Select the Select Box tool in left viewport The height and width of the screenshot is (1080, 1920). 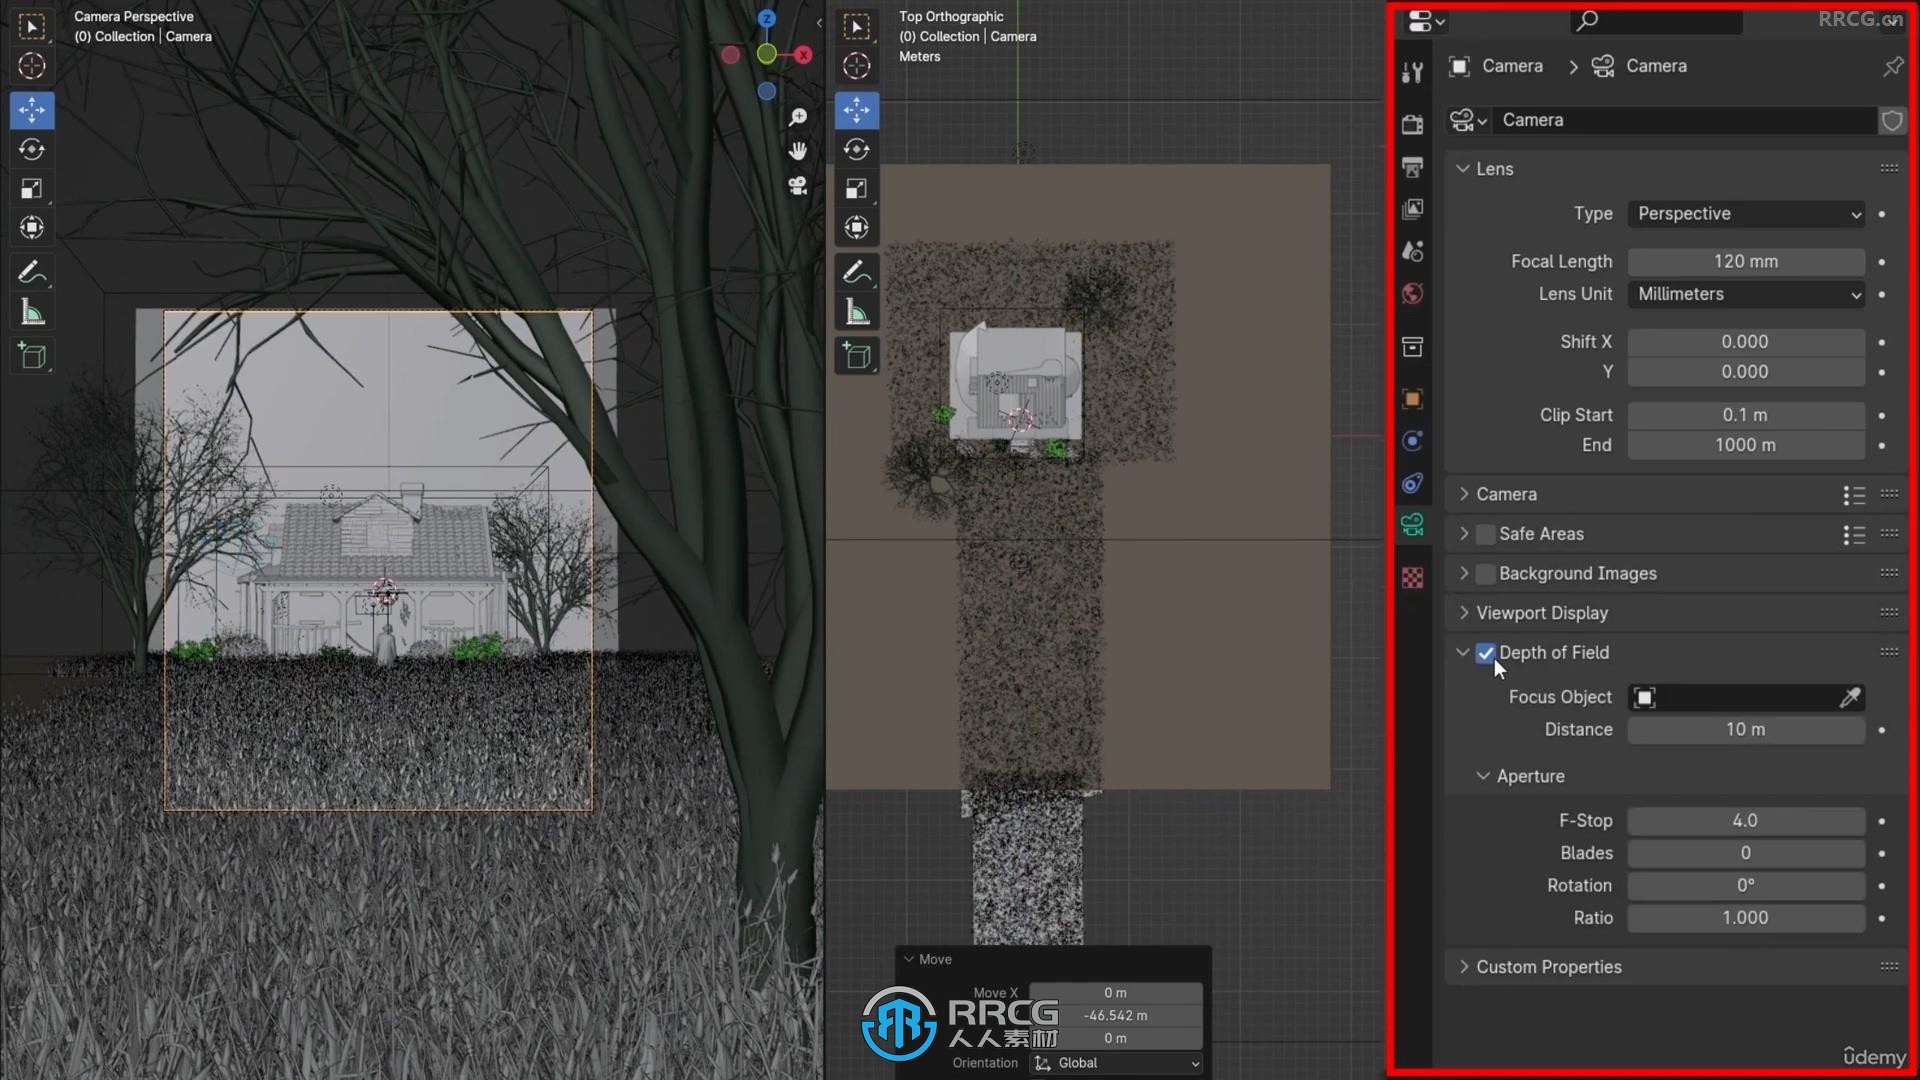tap(32, 27)
